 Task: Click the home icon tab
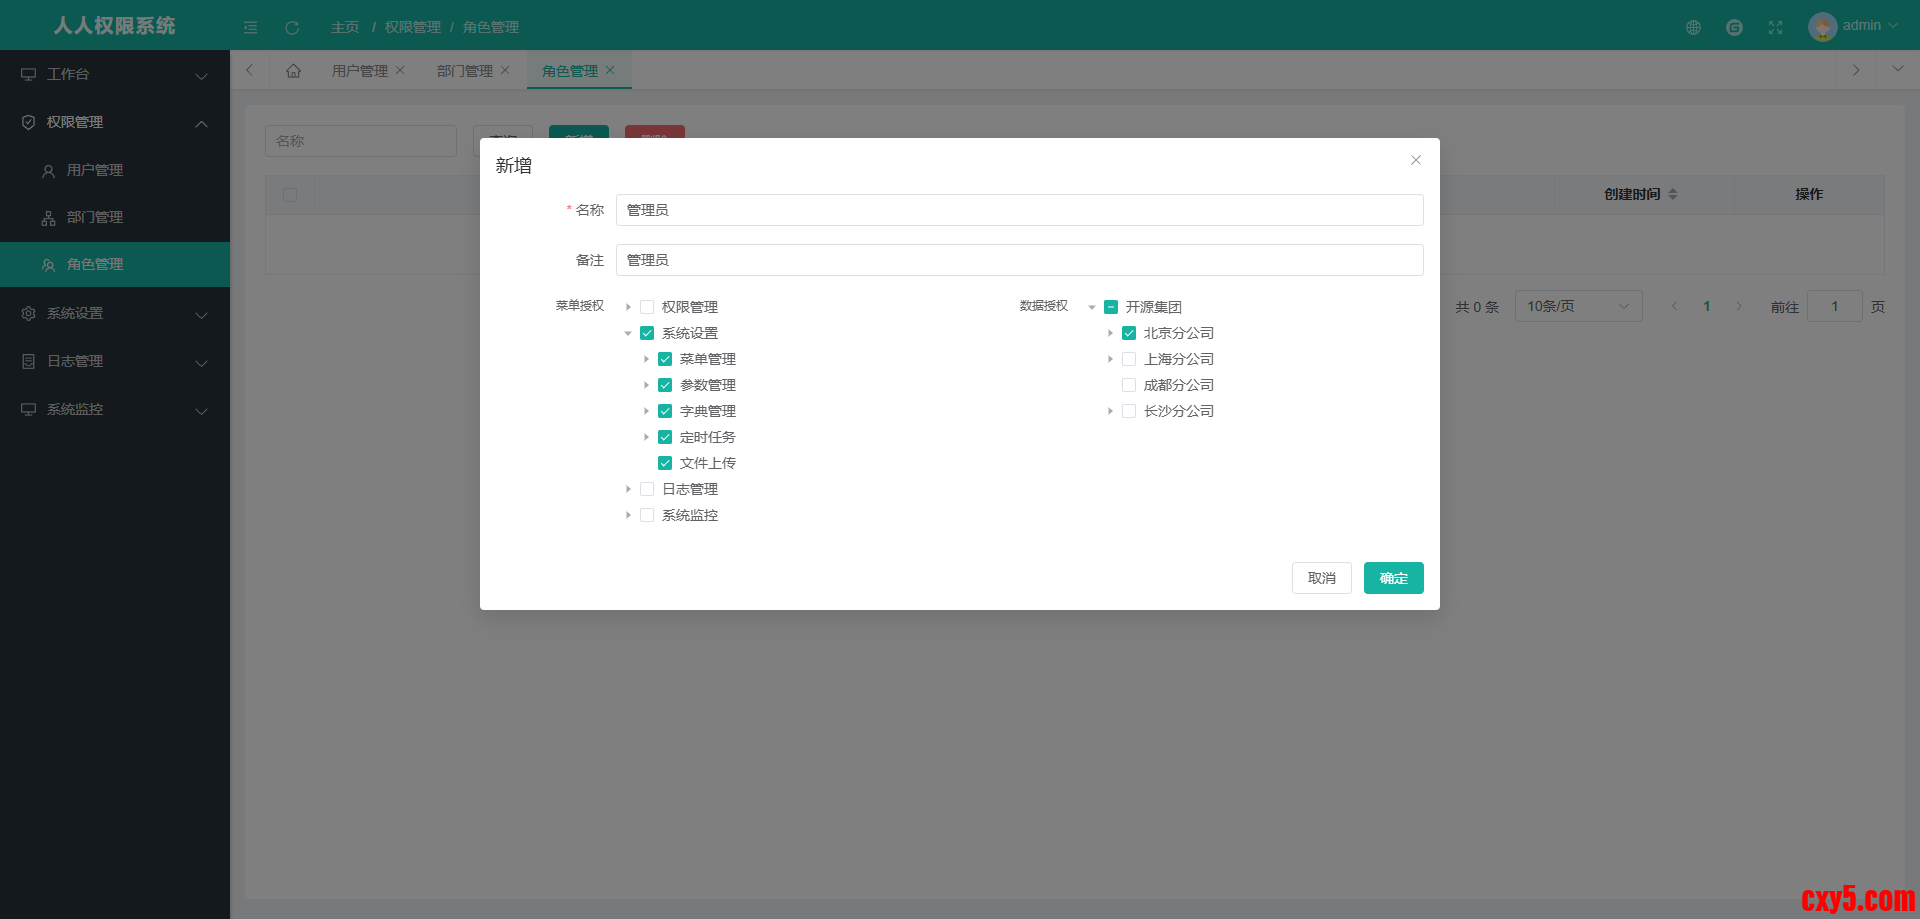[293, 71]
